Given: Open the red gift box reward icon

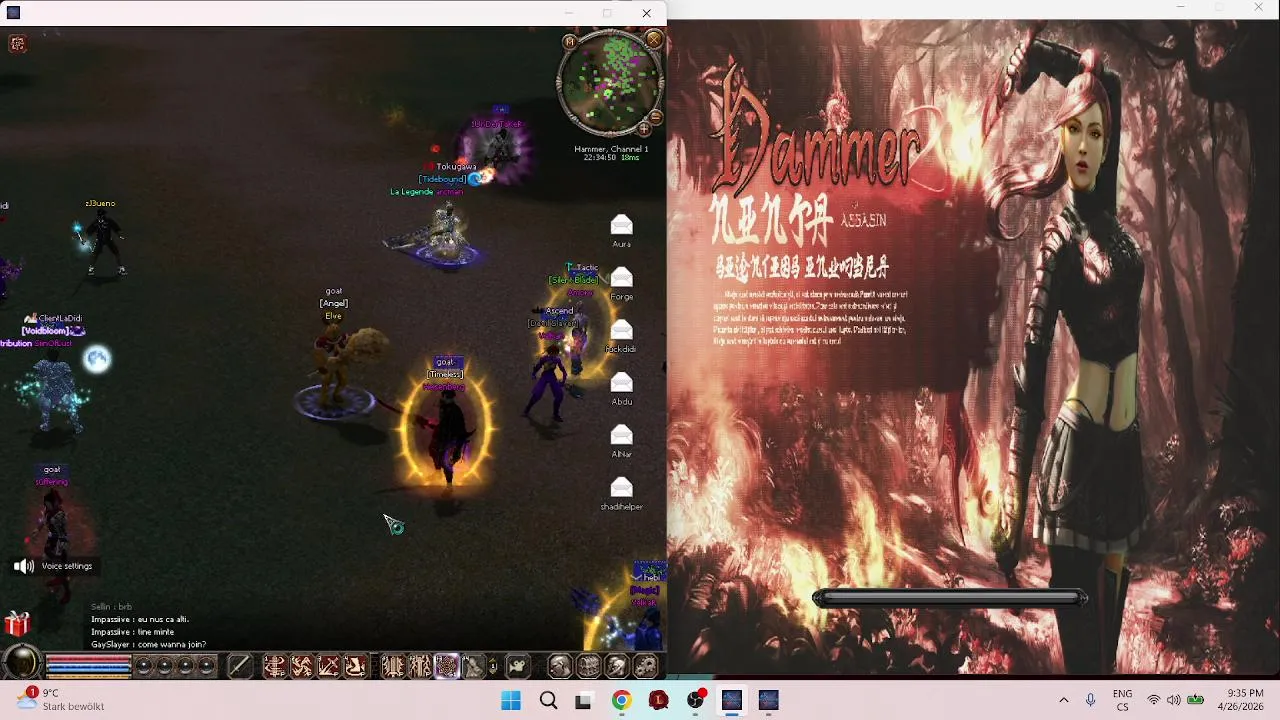Looking at the screenshot, I should tap(17, 625).
